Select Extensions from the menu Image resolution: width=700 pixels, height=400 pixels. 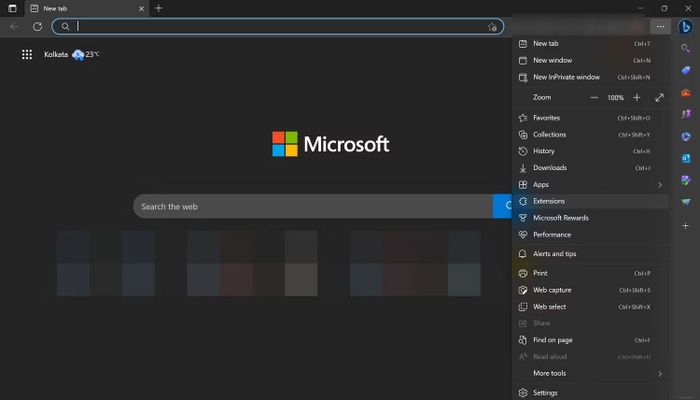[x=591, y=201]
